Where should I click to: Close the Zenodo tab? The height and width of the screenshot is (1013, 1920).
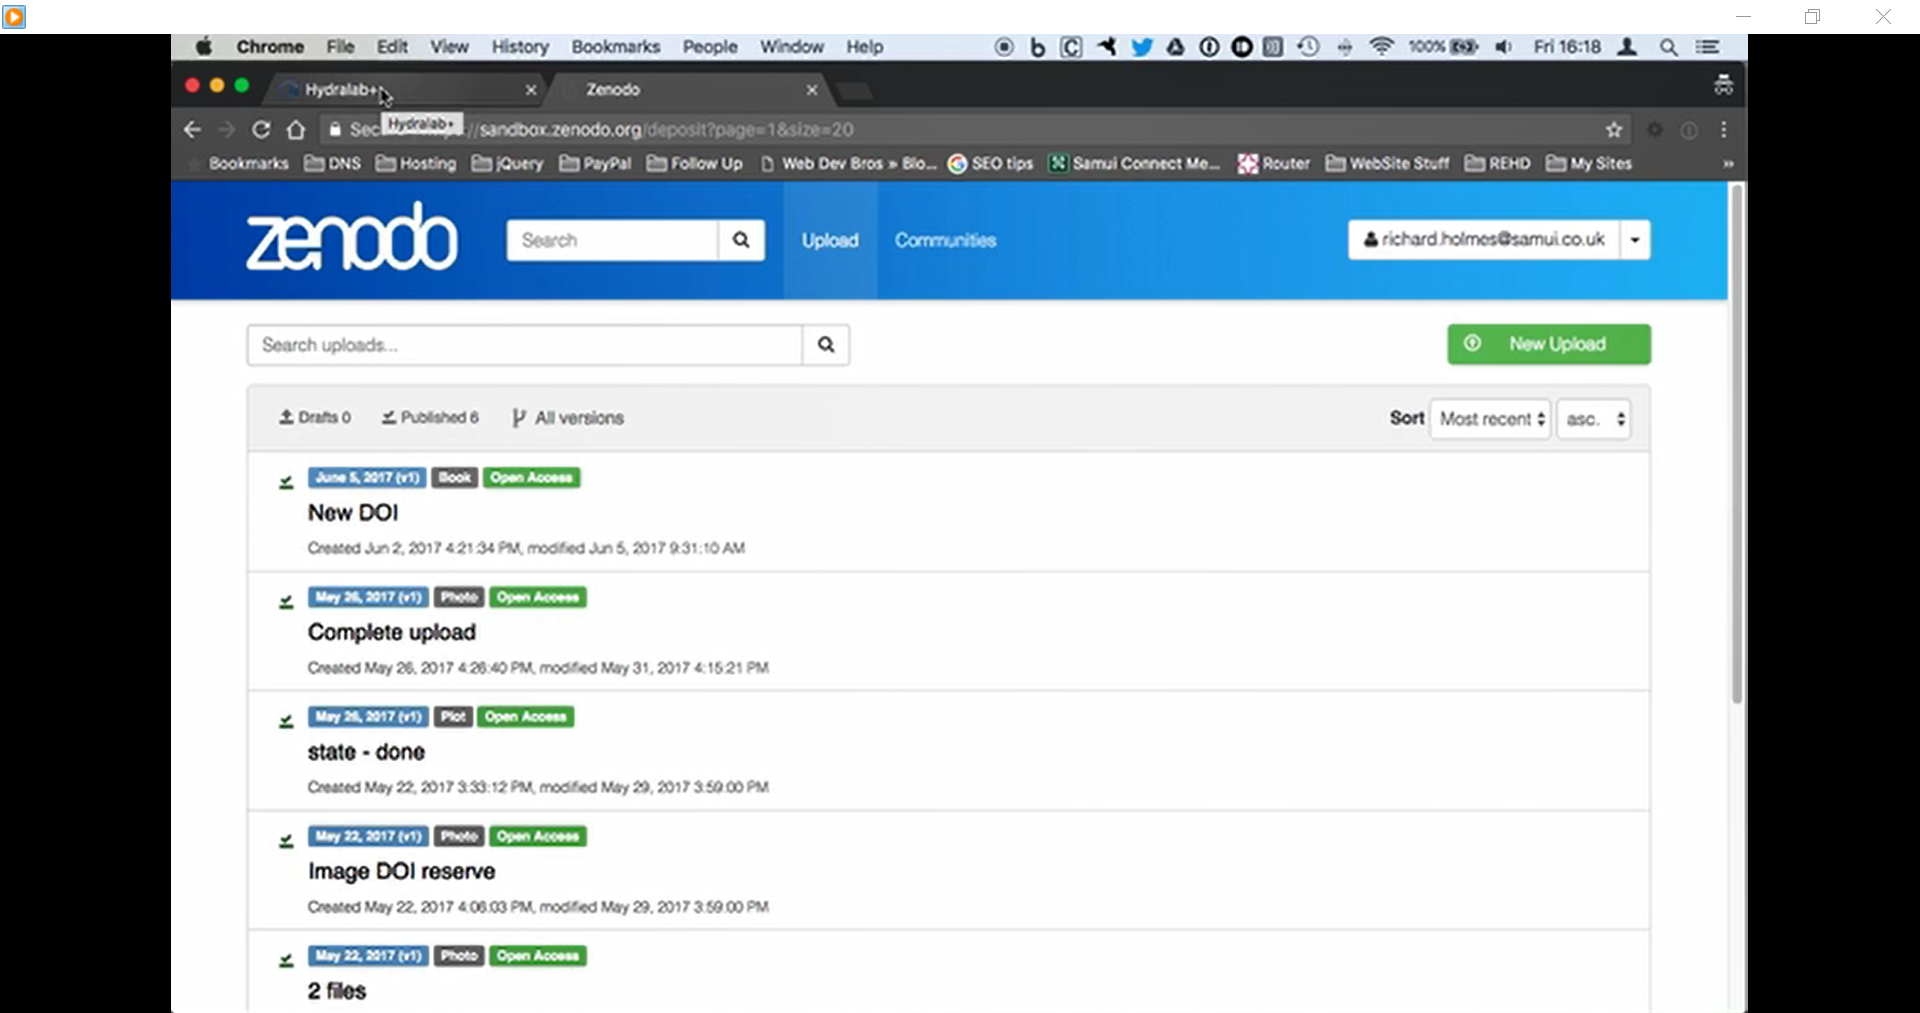(812, 90)
